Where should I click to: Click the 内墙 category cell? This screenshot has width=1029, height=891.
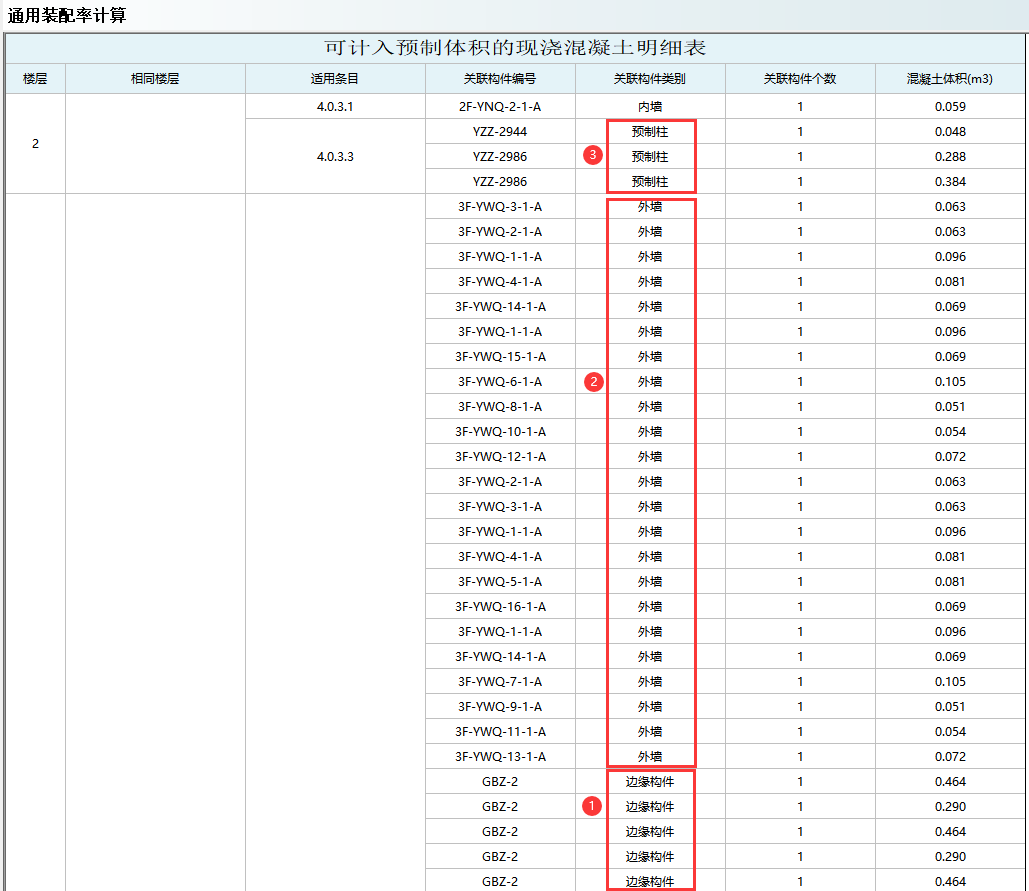pyautogui.click(x=650, y=106)
